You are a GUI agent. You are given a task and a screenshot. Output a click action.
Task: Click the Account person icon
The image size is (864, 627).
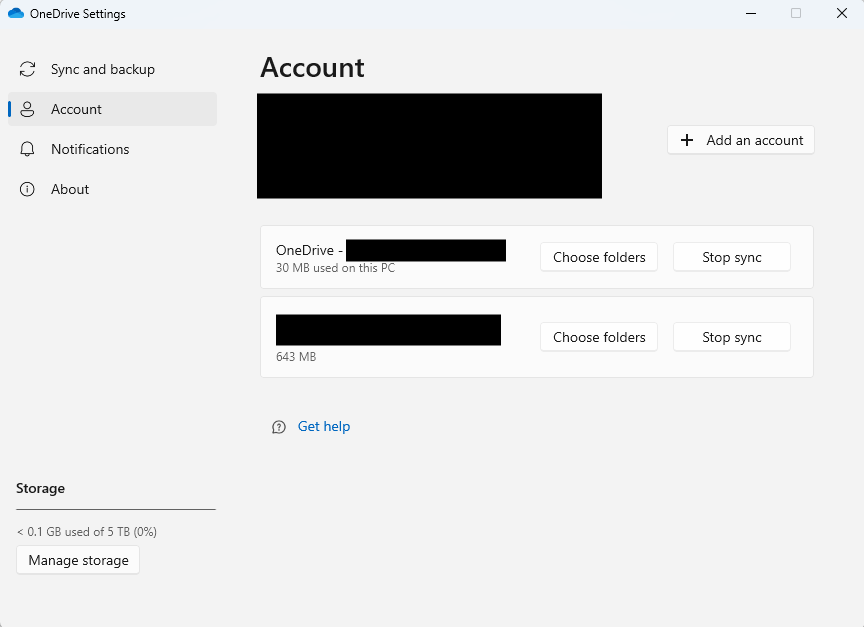(x=27, y=109)
